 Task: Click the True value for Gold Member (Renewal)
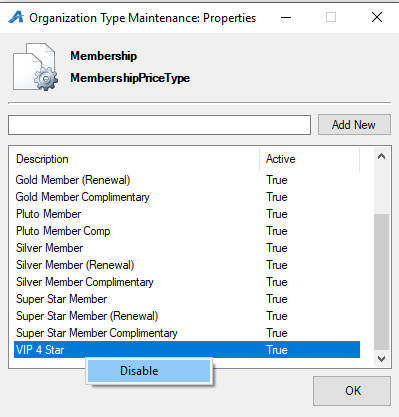(x=277, y=180)
